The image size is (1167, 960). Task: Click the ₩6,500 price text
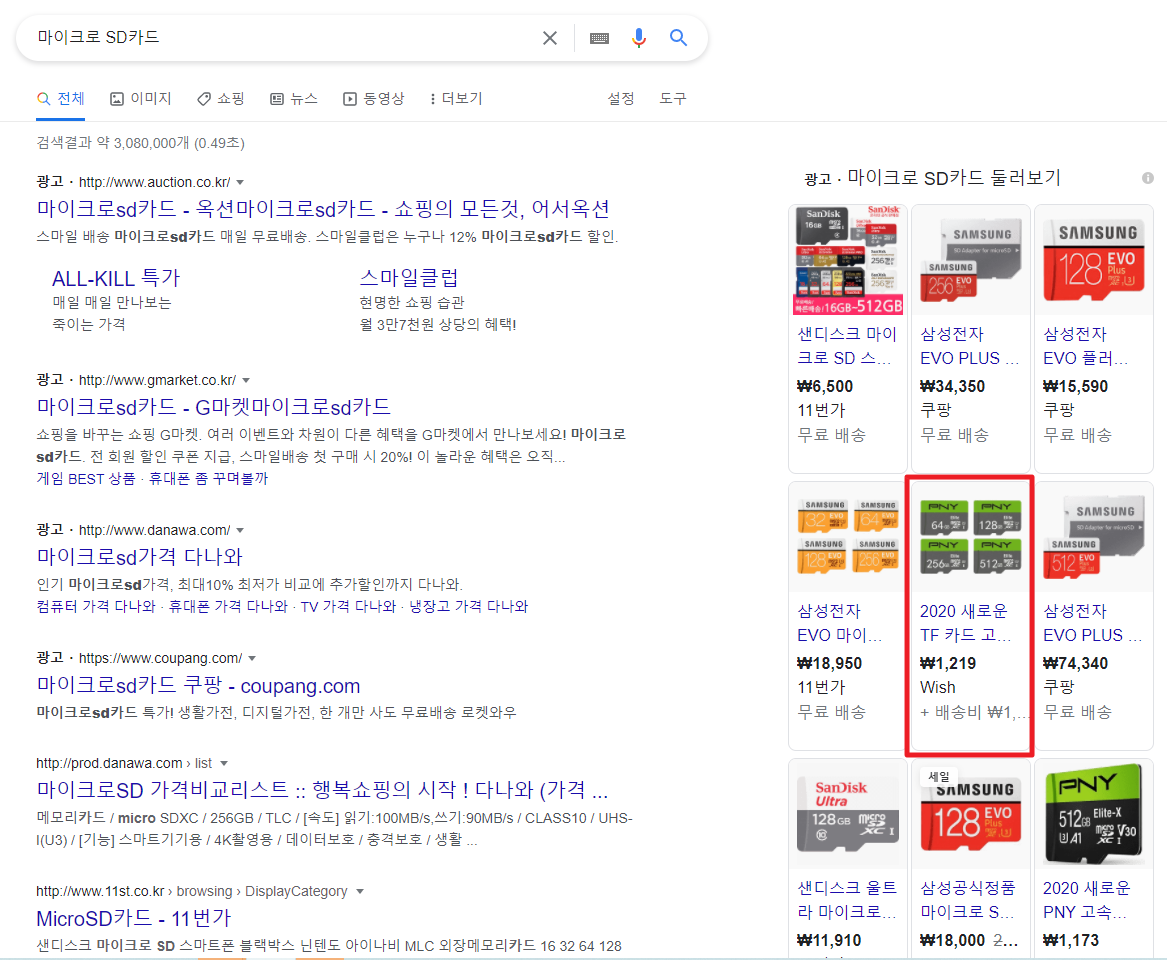click(825, 386)
